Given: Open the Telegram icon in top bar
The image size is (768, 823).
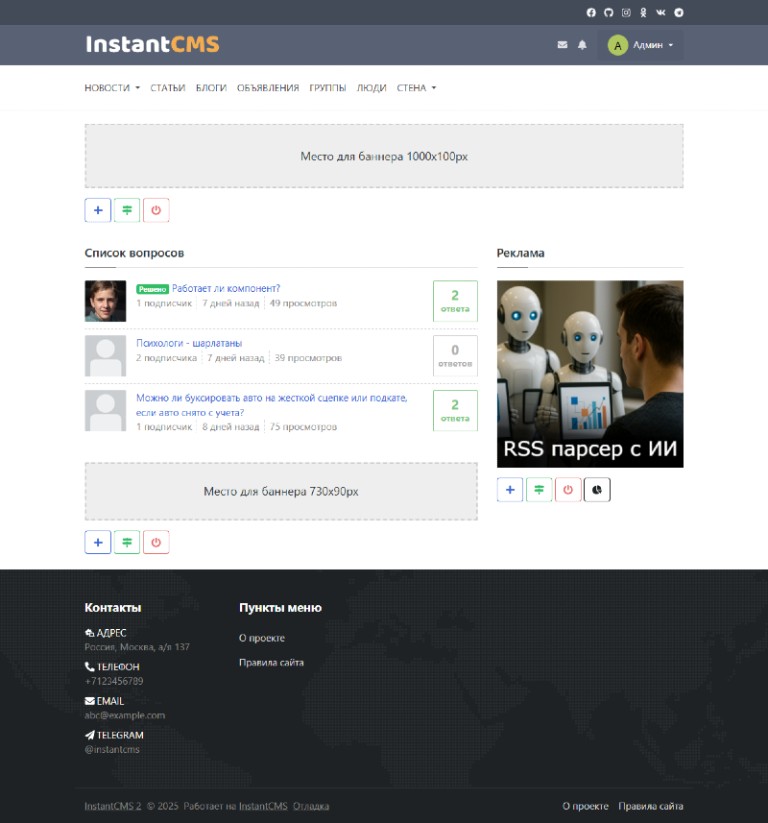Looking at the screenshot, I should (x=679, y=13).
